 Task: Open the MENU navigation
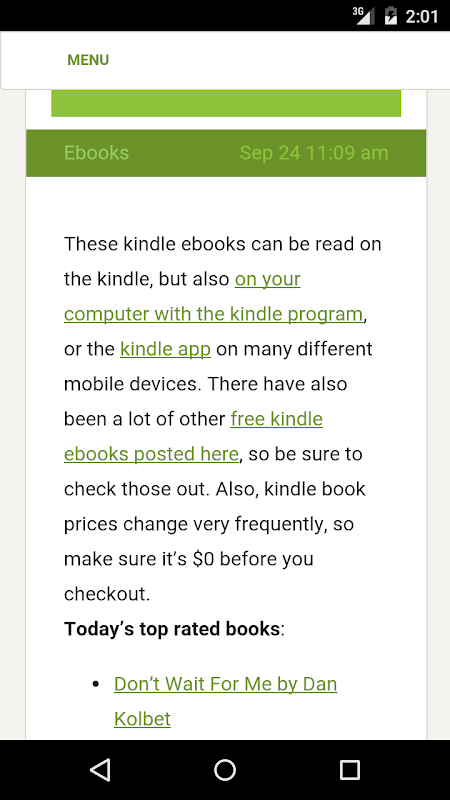(x=88, y=60)
